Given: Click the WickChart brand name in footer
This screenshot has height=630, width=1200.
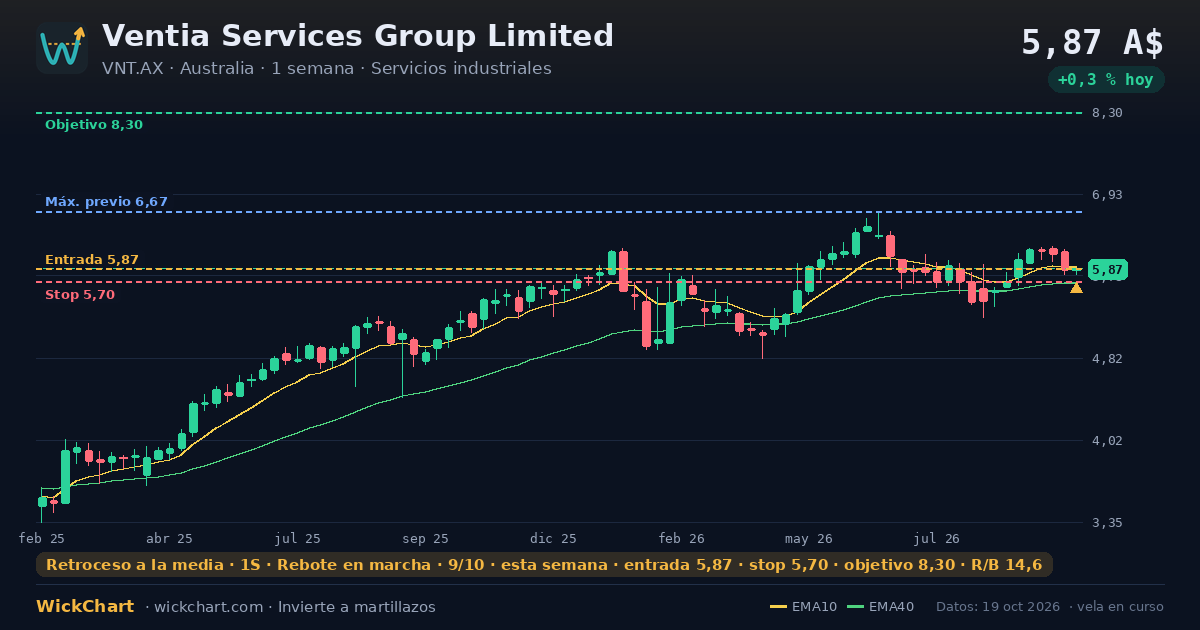Looking at the screenshot, I should tap(85, 607).
